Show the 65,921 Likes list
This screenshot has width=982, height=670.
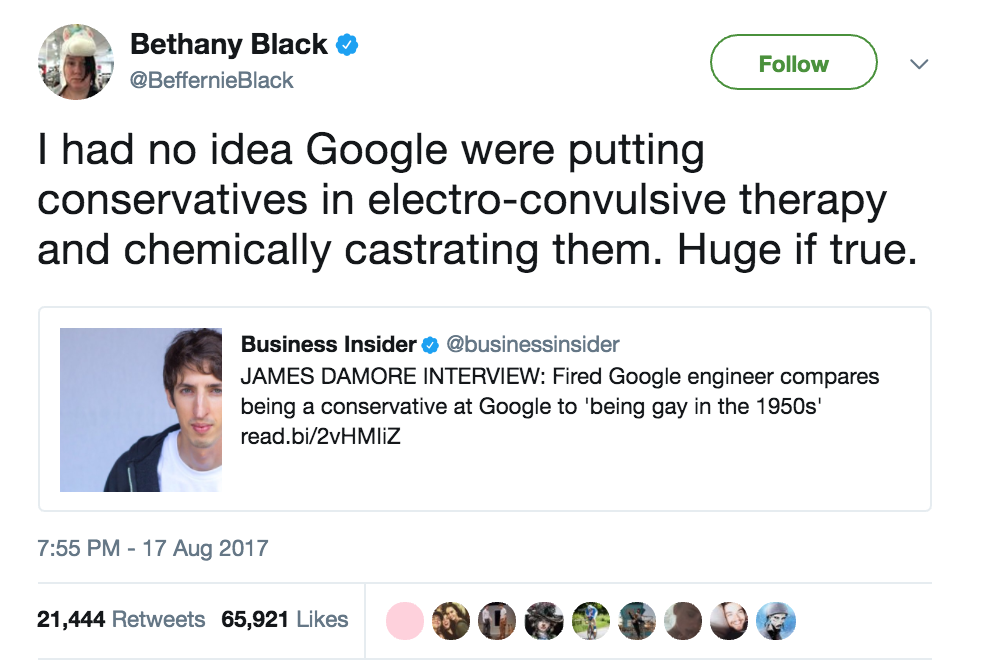click(285, 619)
